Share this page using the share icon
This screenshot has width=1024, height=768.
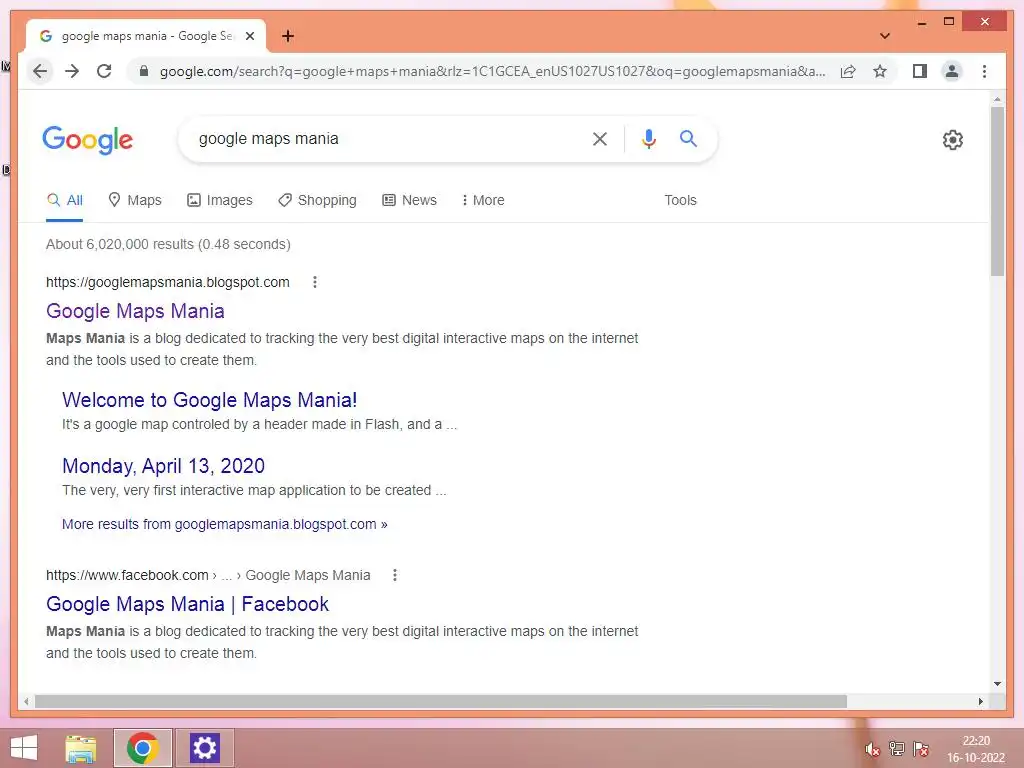click(x=848, y=71)
